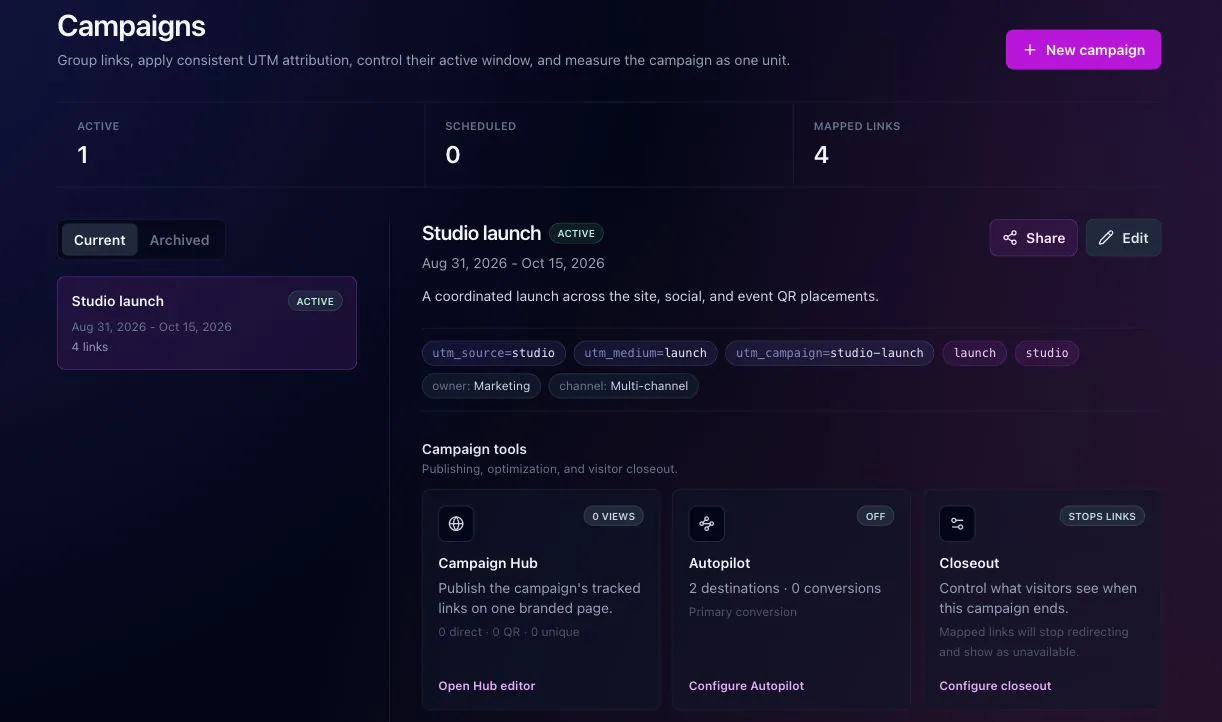This screenshot has height=722, width=1222.
Task: Select the Studio launch campaign card
Action: coord(207,323)
